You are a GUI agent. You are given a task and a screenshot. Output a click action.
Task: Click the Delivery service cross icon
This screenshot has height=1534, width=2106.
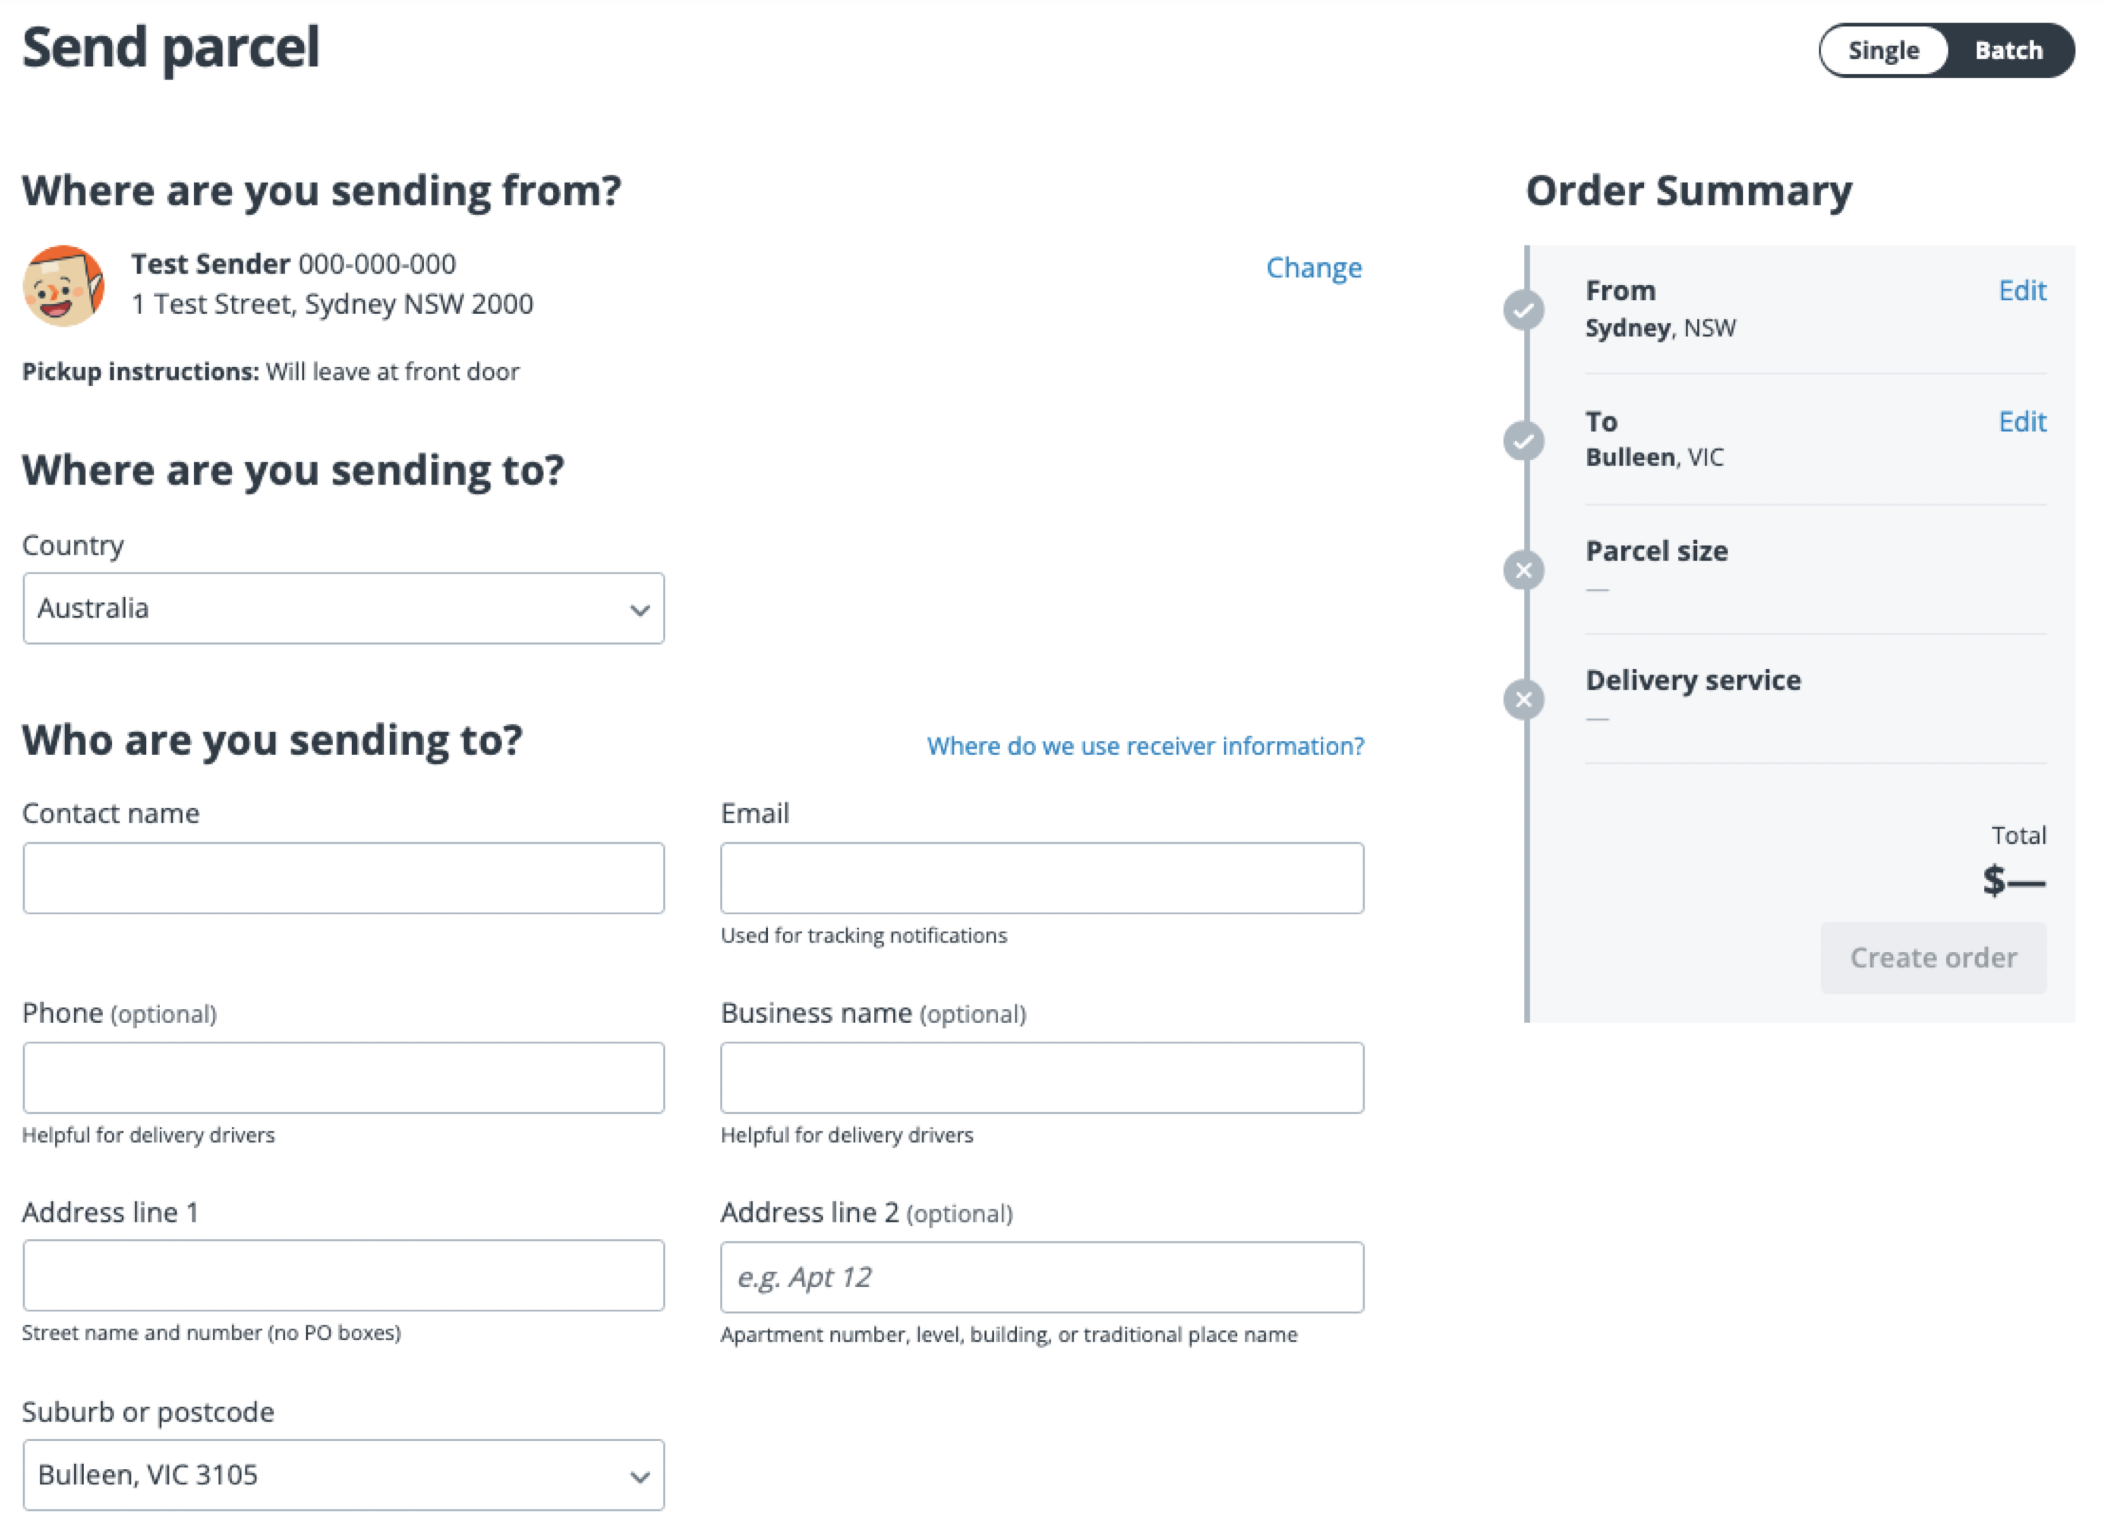[x=1523, y=699]
